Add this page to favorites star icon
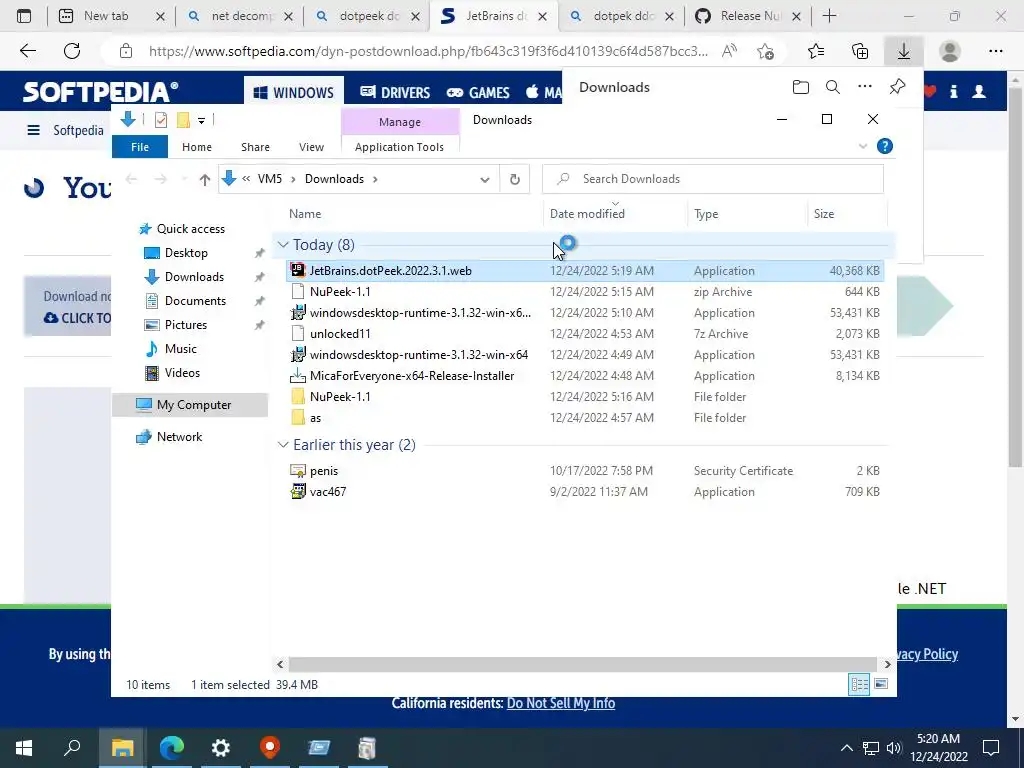The image size is (1024, 768). pyautogui.click(x=765, y=51)
